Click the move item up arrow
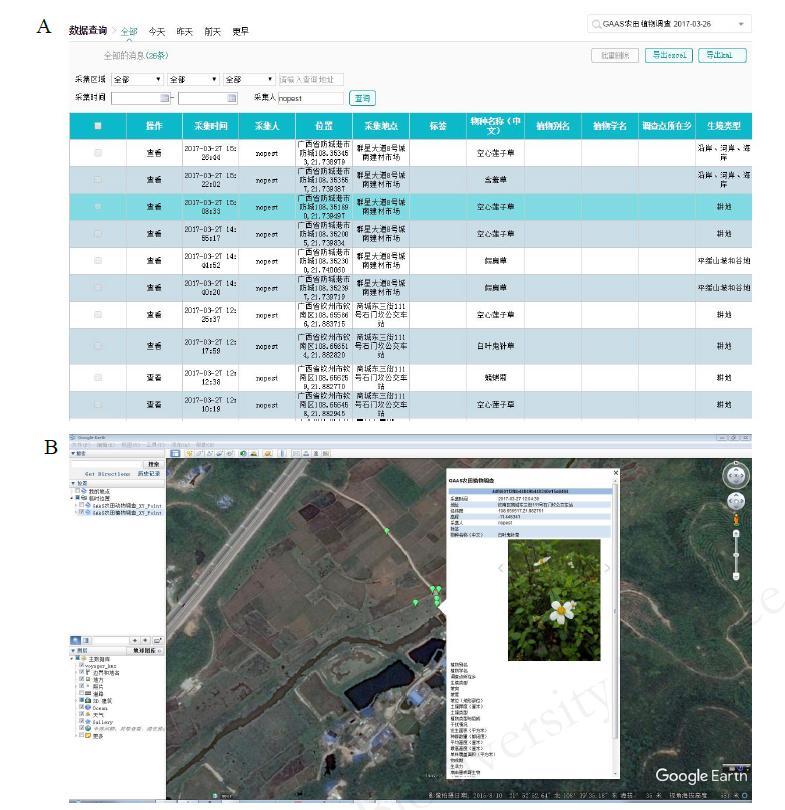This screenshot has width=785, height=810. point(135,640)
